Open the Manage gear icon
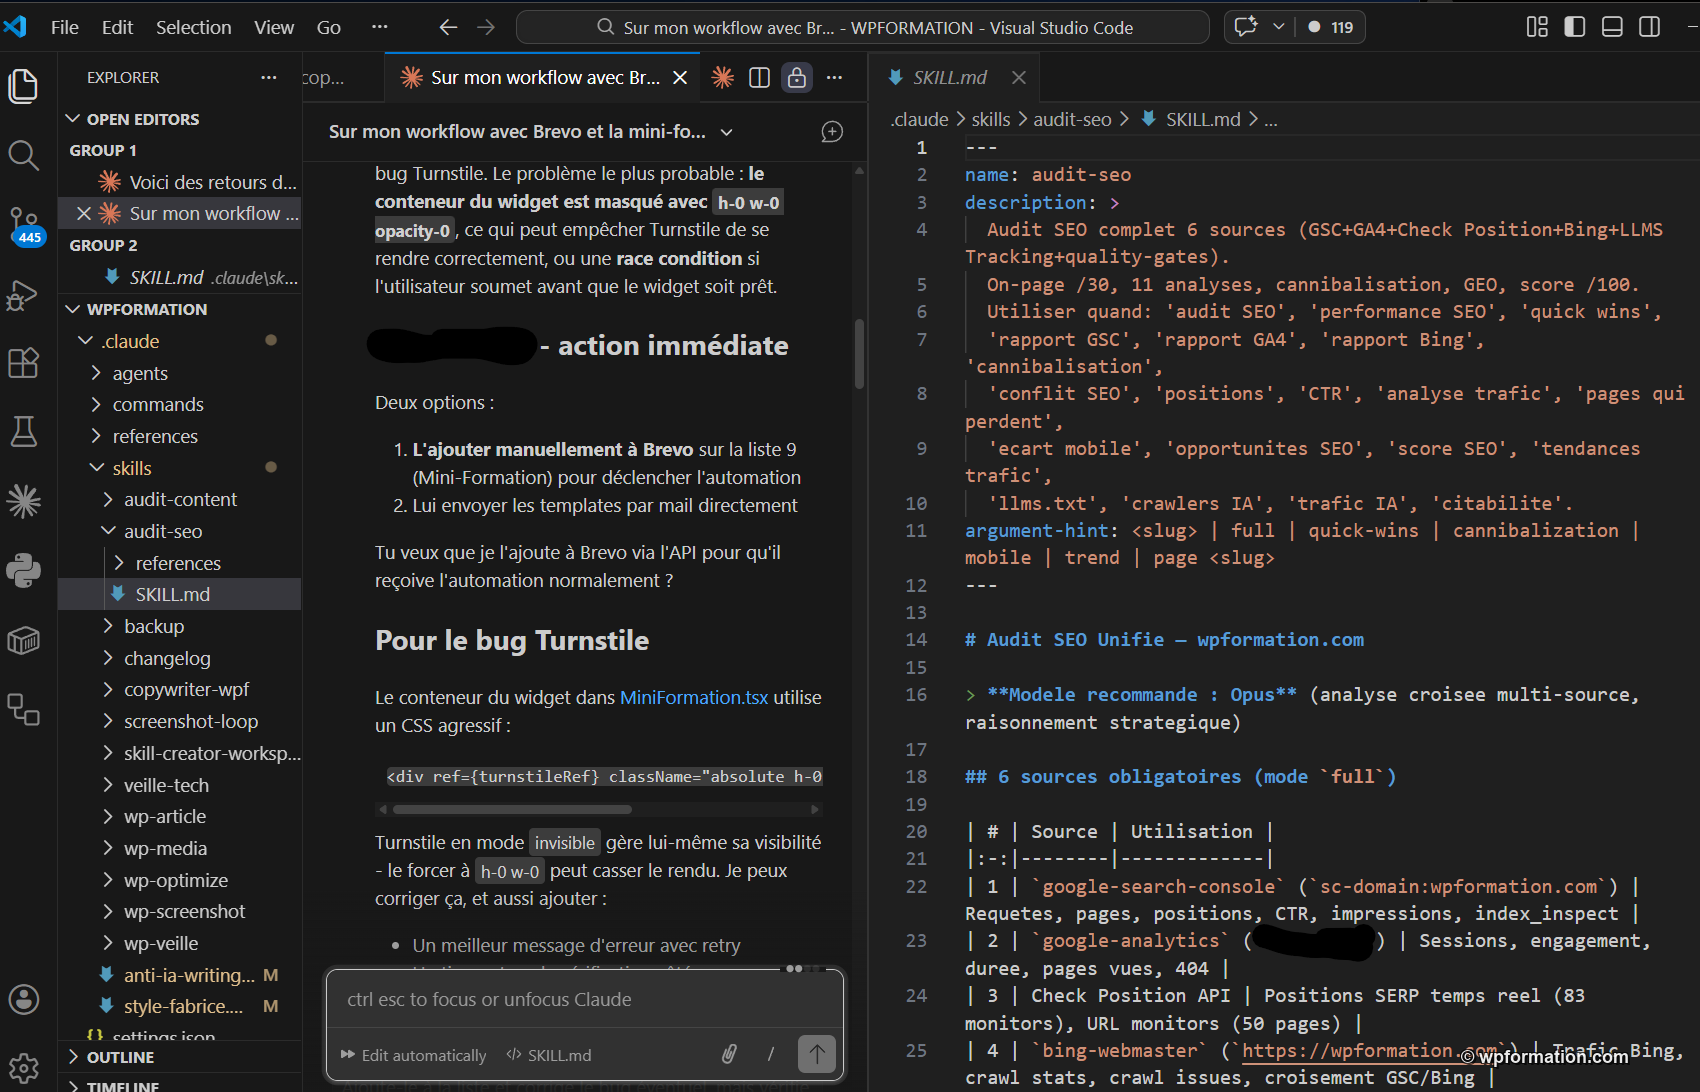The image size is (1700, 1092). click(24, 1067)
